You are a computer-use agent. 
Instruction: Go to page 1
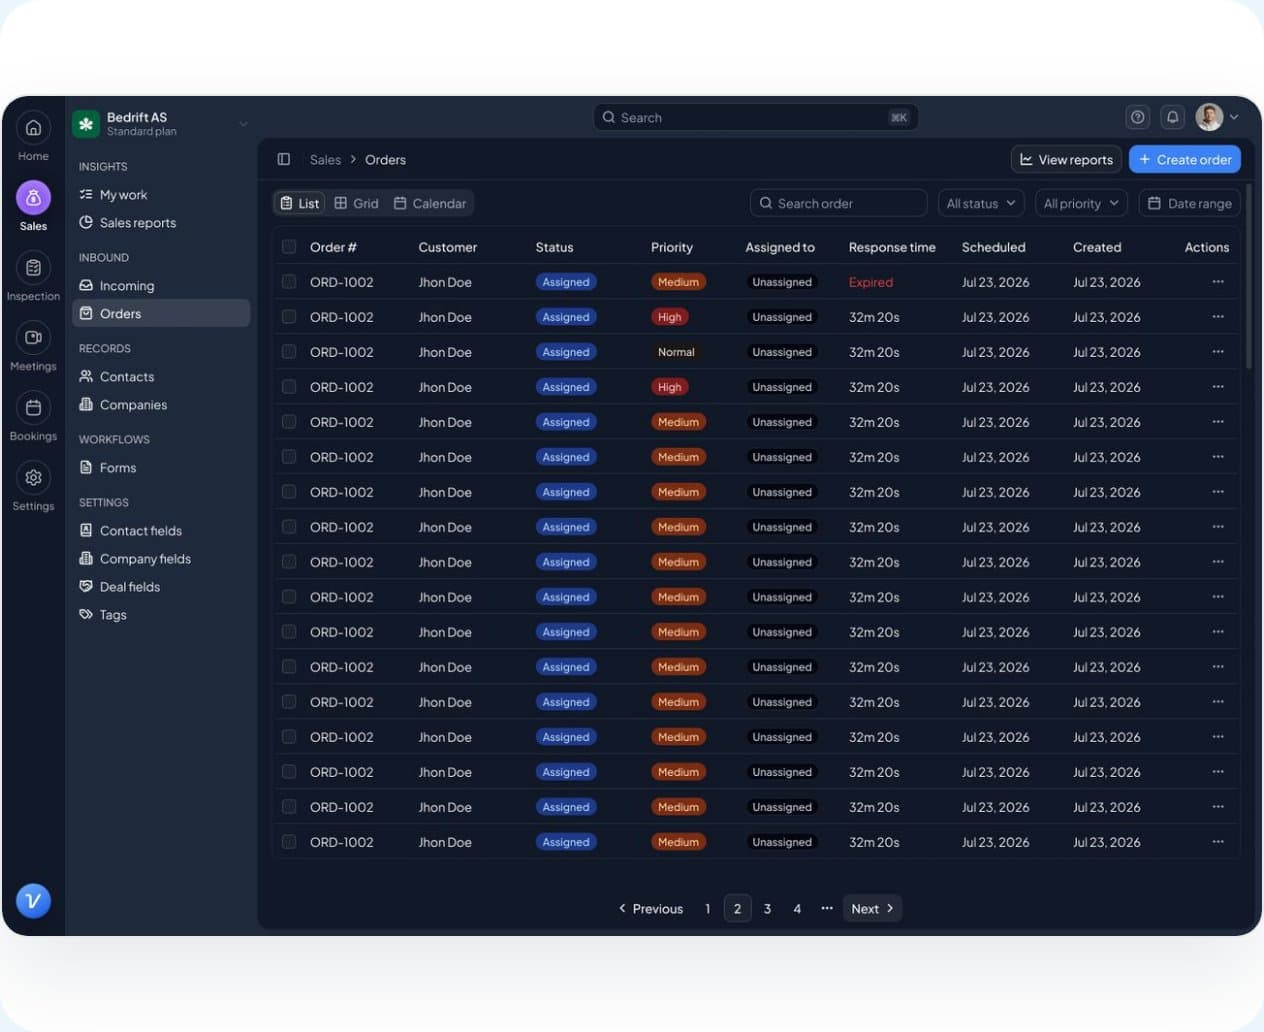coord(708,908)
